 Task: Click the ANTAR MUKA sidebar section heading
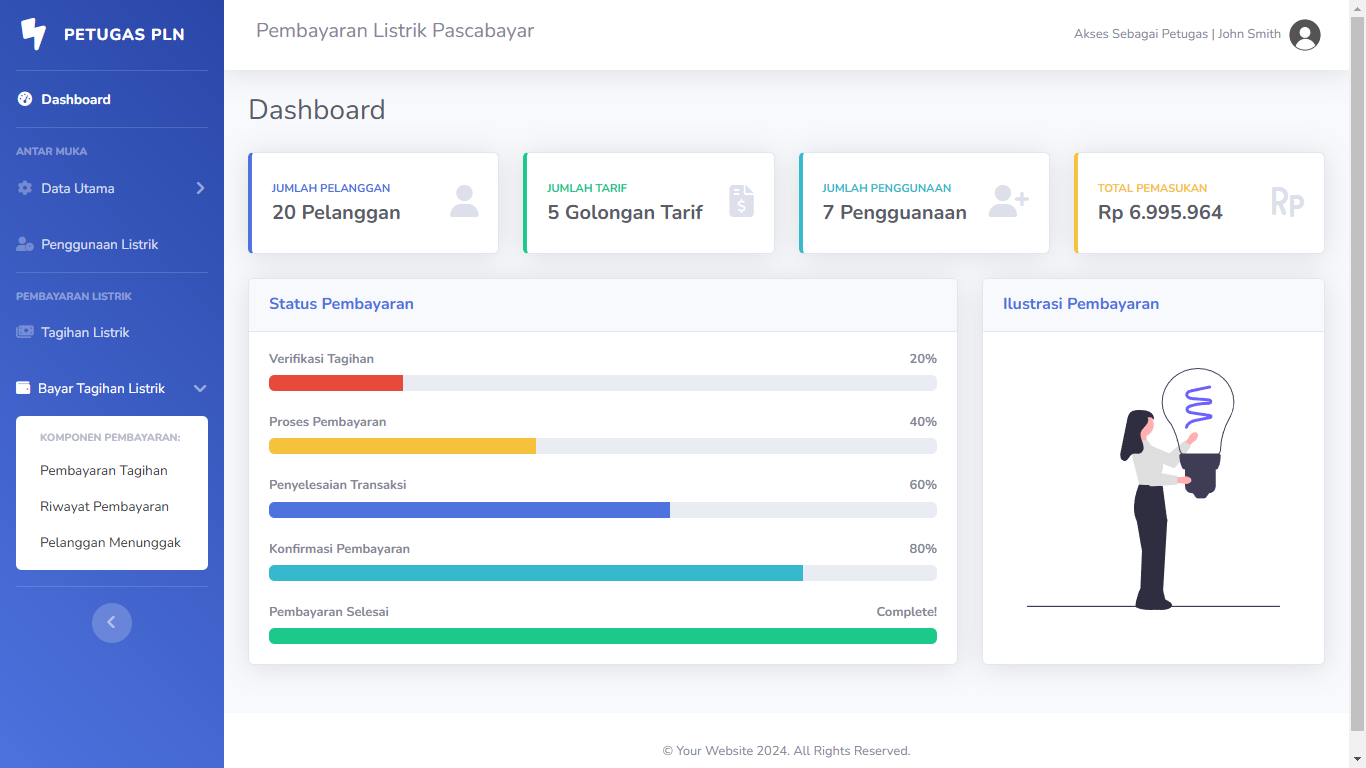(52, 152)
